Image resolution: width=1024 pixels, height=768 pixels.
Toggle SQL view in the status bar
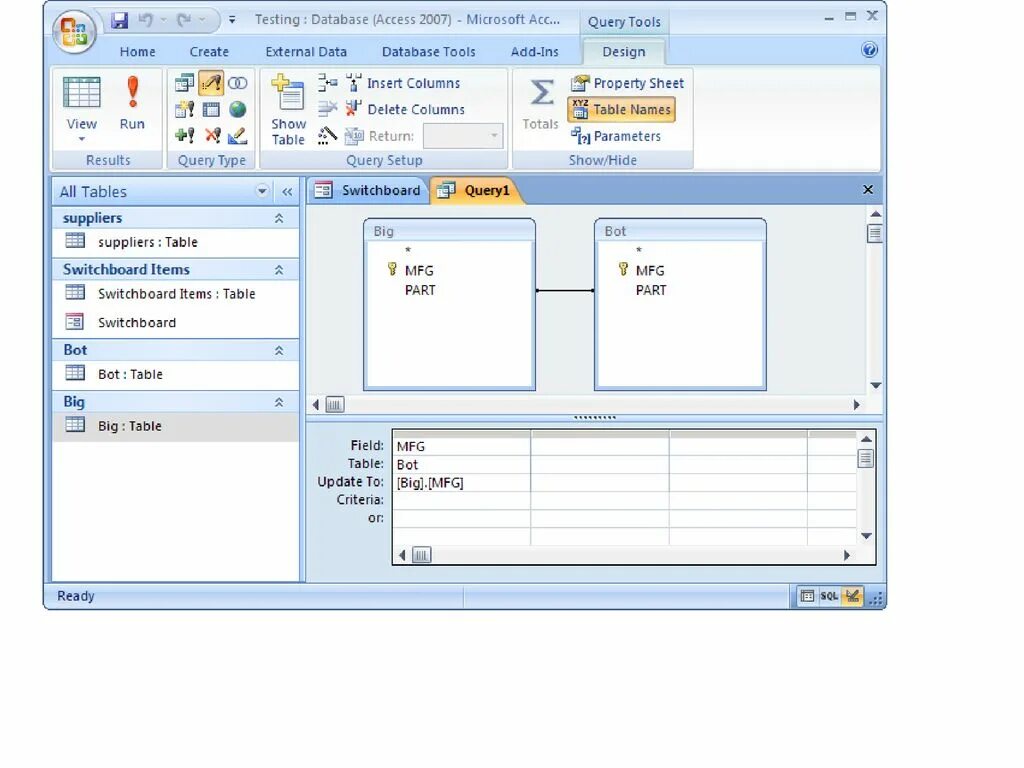tap(830, 595)
